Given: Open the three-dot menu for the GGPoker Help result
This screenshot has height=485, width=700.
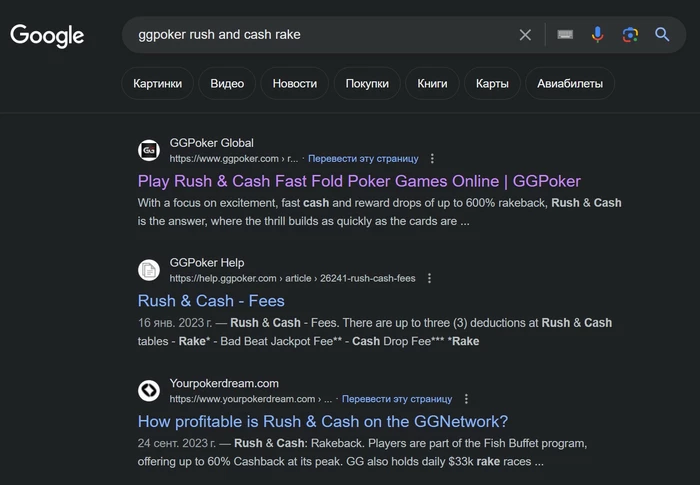Looking at the screenshot, I should coord(429,278).
